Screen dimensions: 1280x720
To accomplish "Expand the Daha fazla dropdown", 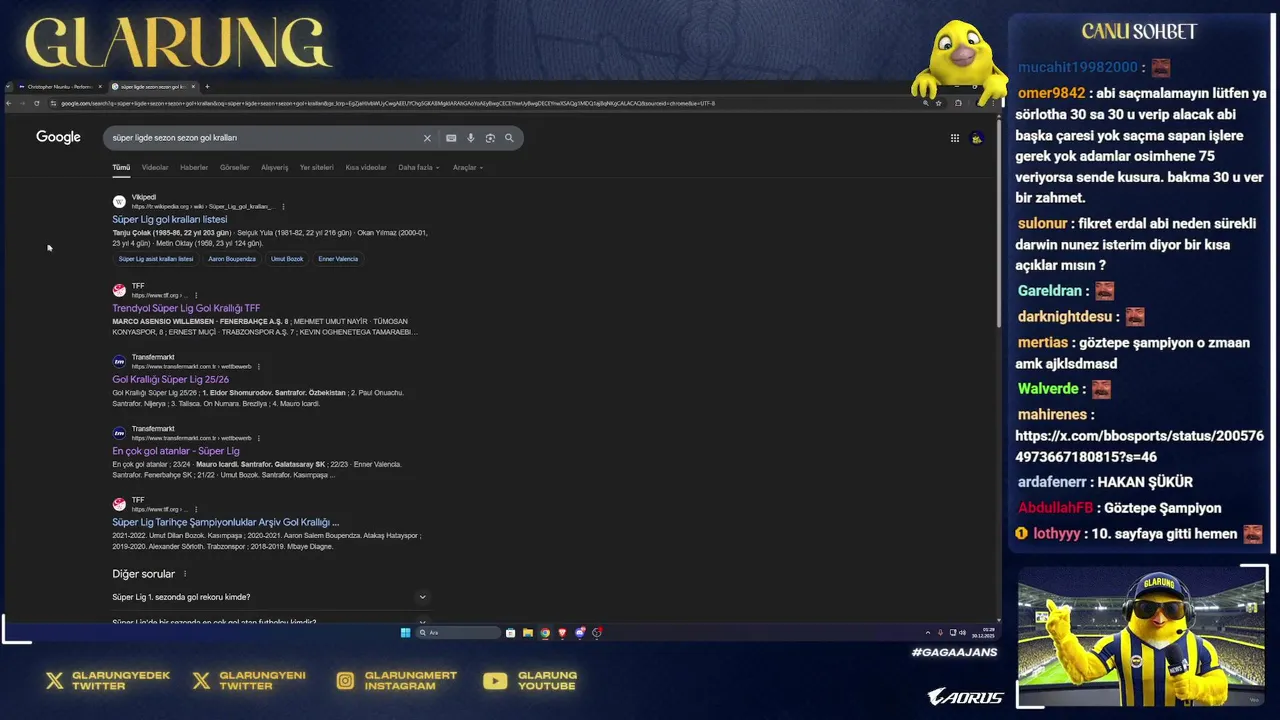I will coord(418,167).
